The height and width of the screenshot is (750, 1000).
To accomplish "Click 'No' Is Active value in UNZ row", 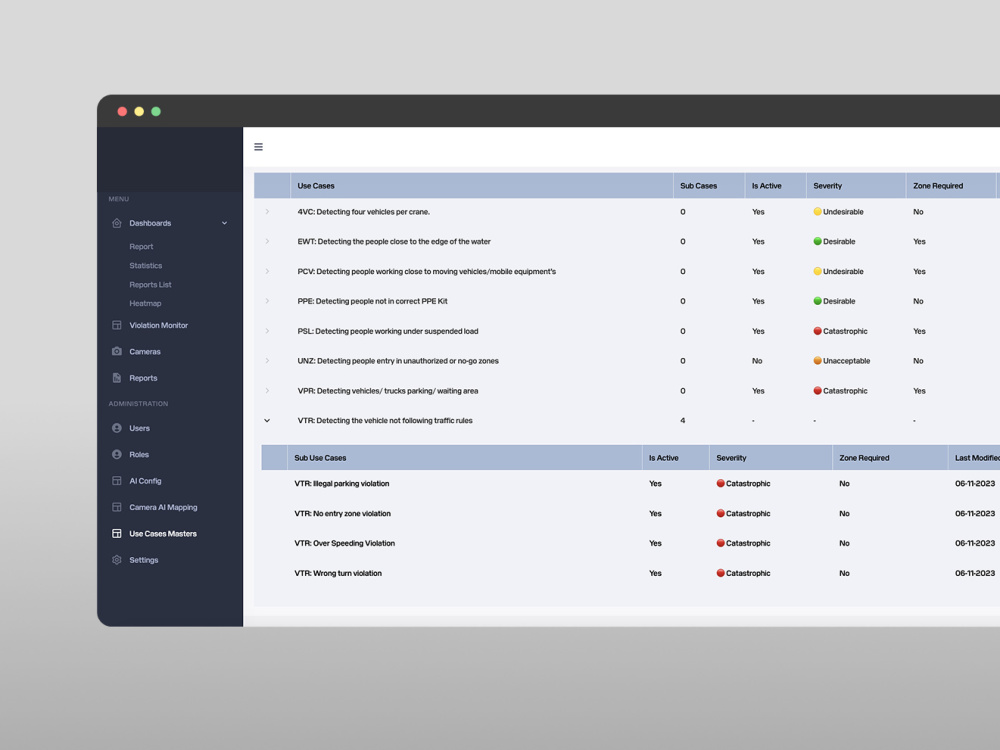I will [x=756, y=361].
